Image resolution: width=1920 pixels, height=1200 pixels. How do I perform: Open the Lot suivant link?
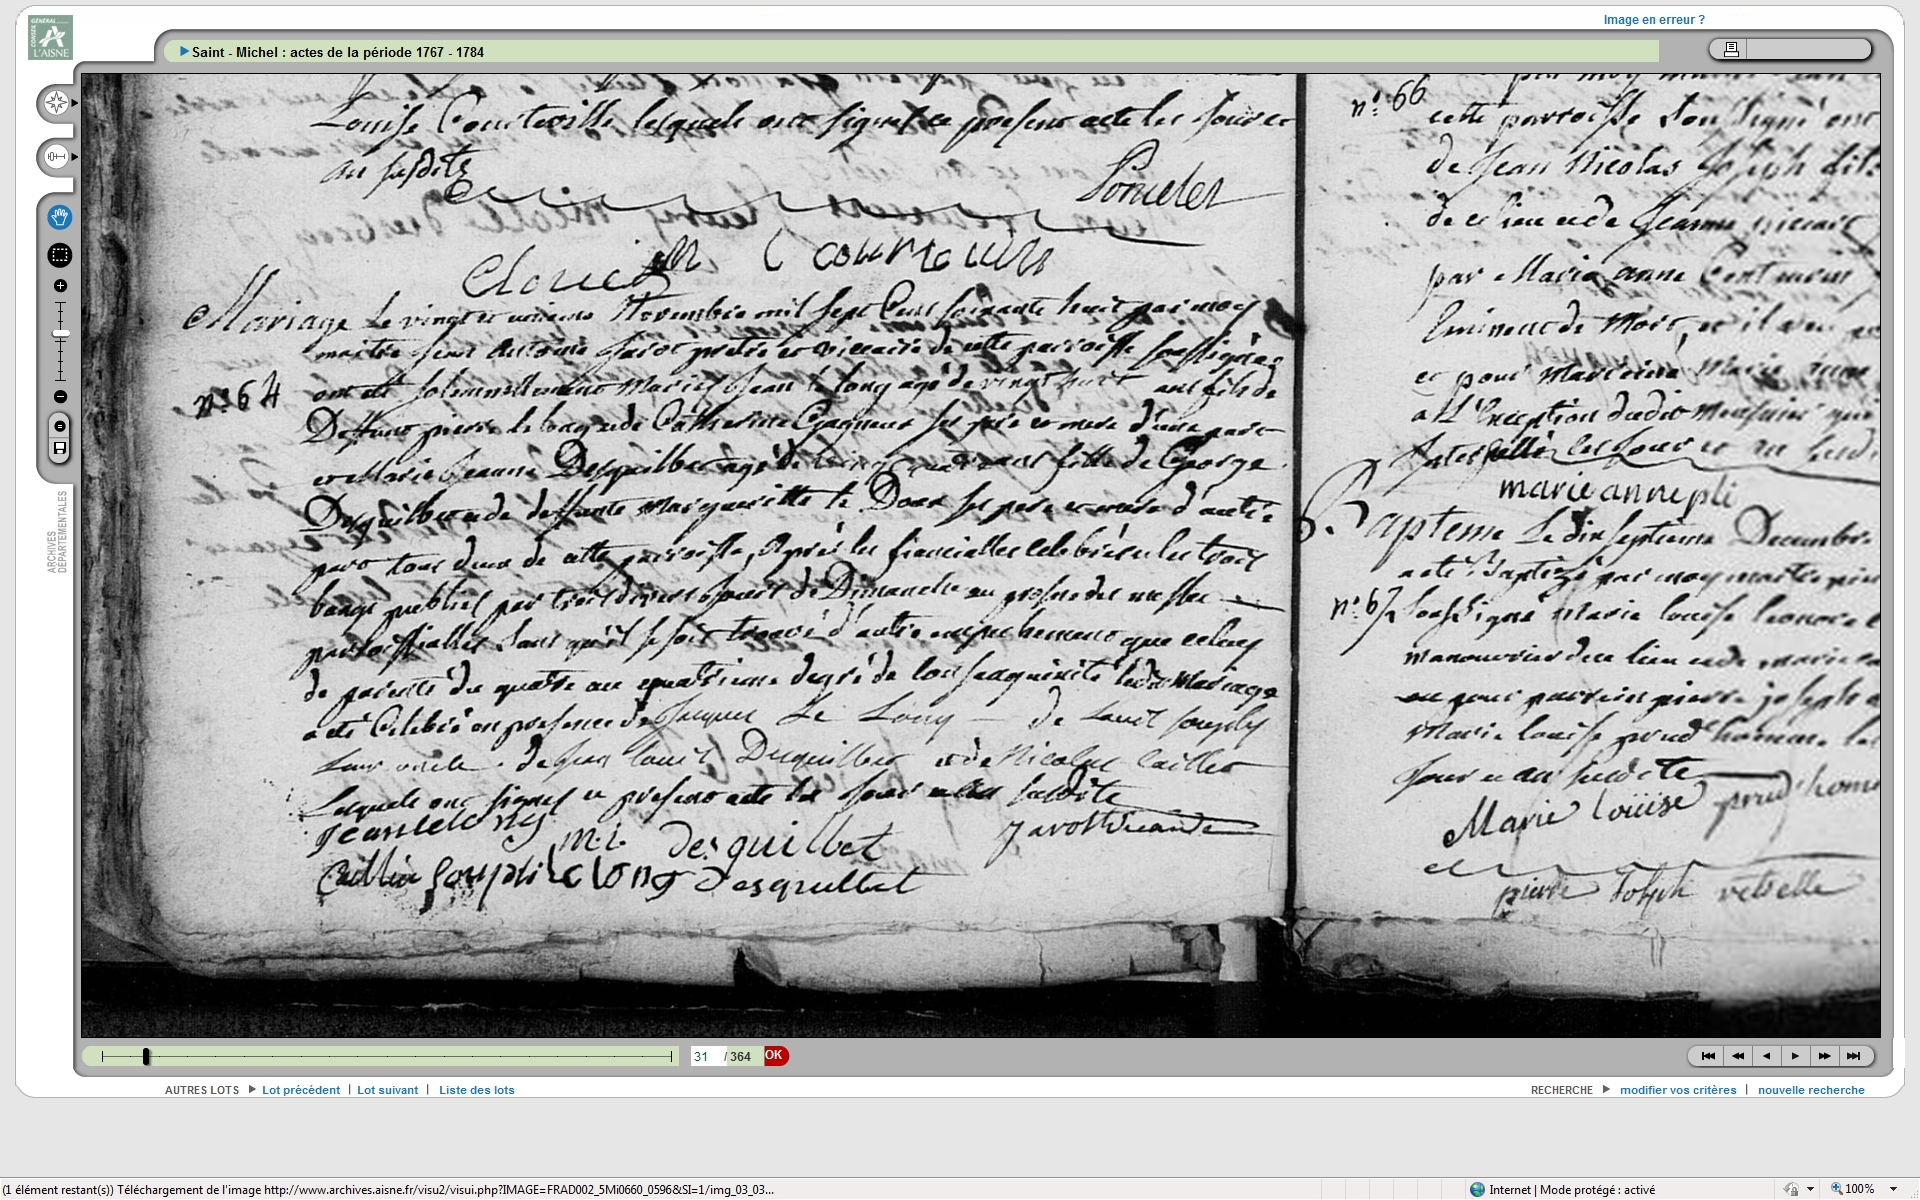click(387, 1090)
